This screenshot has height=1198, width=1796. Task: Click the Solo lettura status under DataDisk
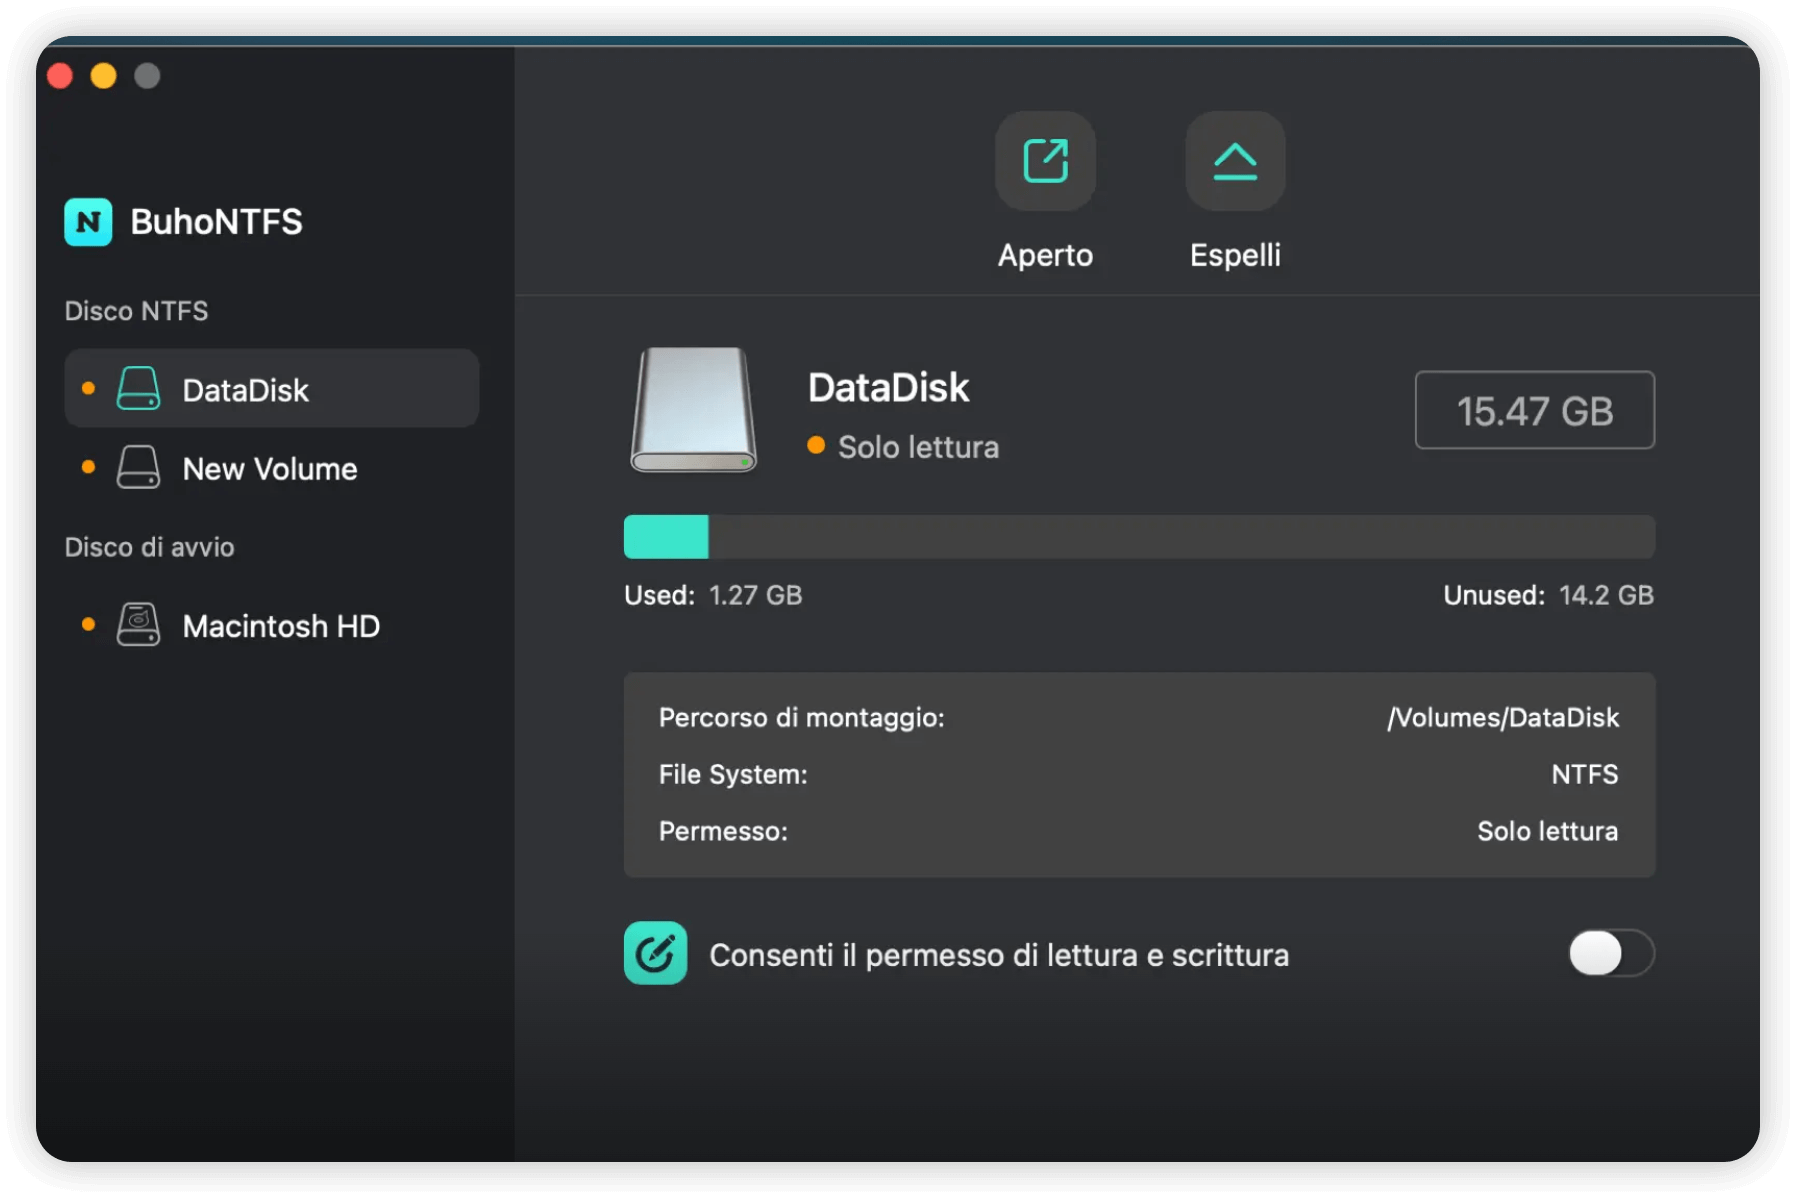coord(903,447)
